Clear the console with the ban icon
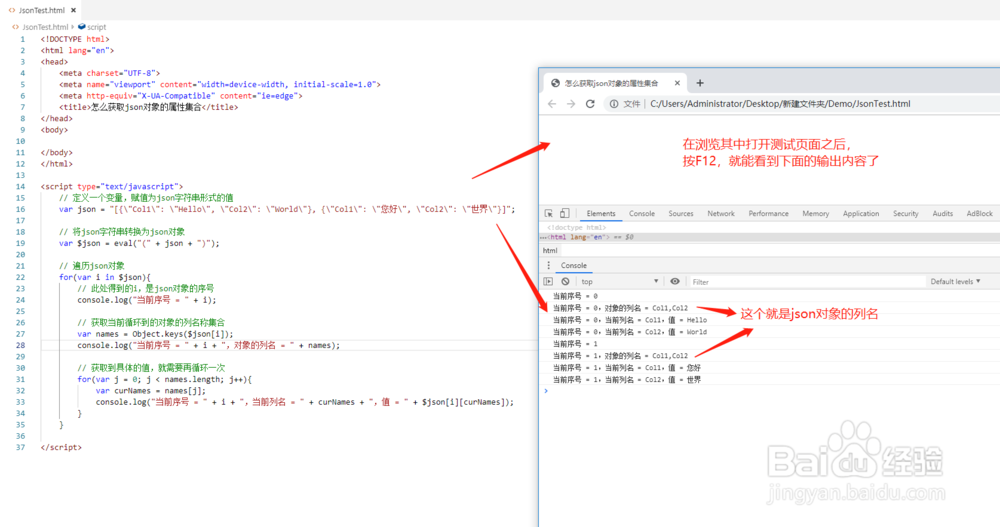The height and width of the screenshot is (527, 1000). coord(565,281)
